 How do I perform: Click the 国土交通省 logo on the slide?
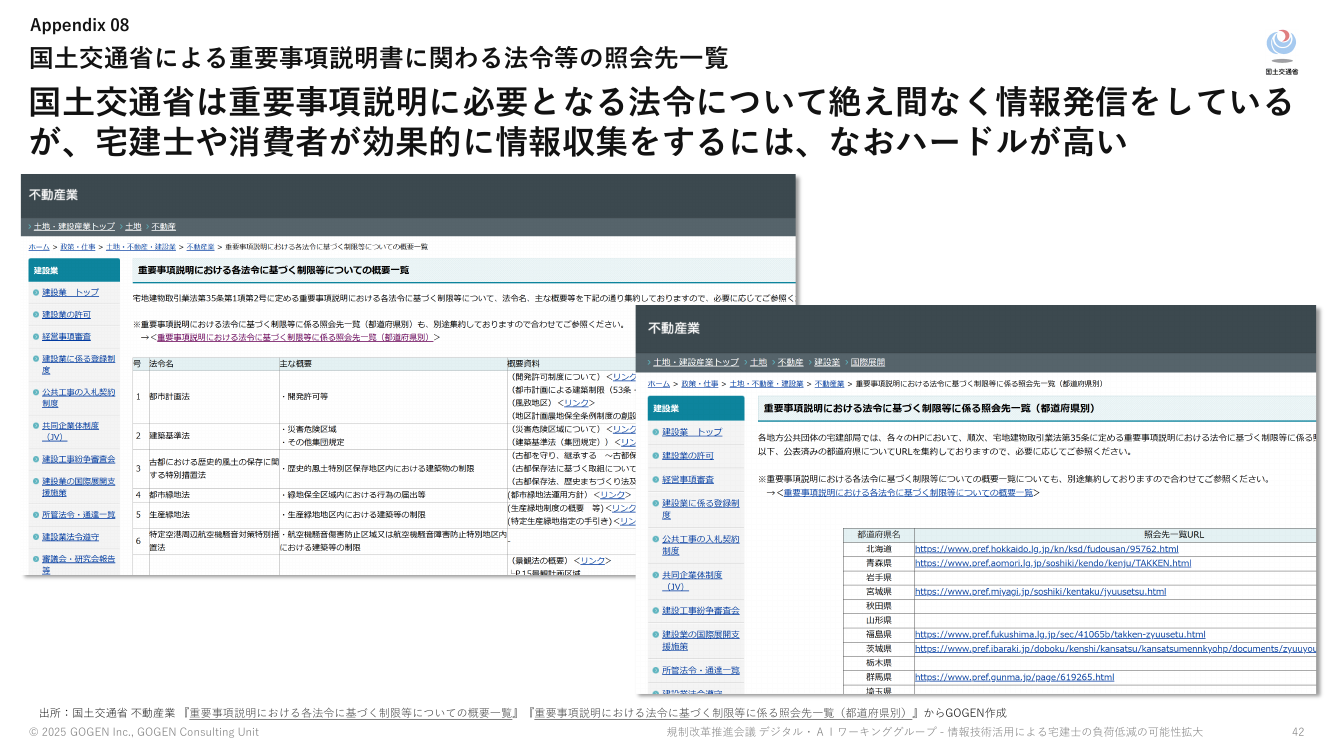(x=1282, y=52)
